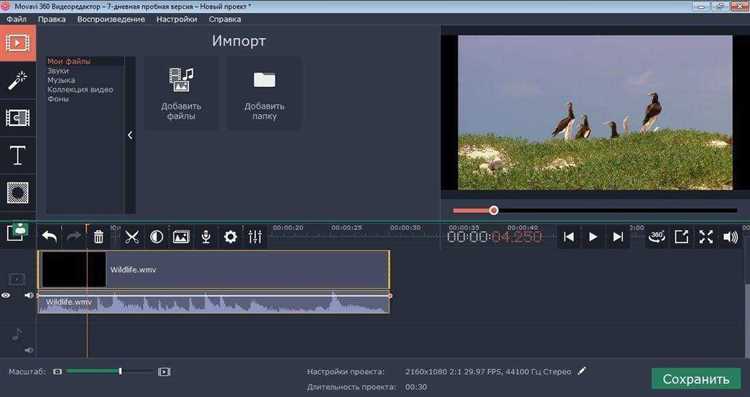Edit project settings with the pencil icon

[x=582, y=371]
